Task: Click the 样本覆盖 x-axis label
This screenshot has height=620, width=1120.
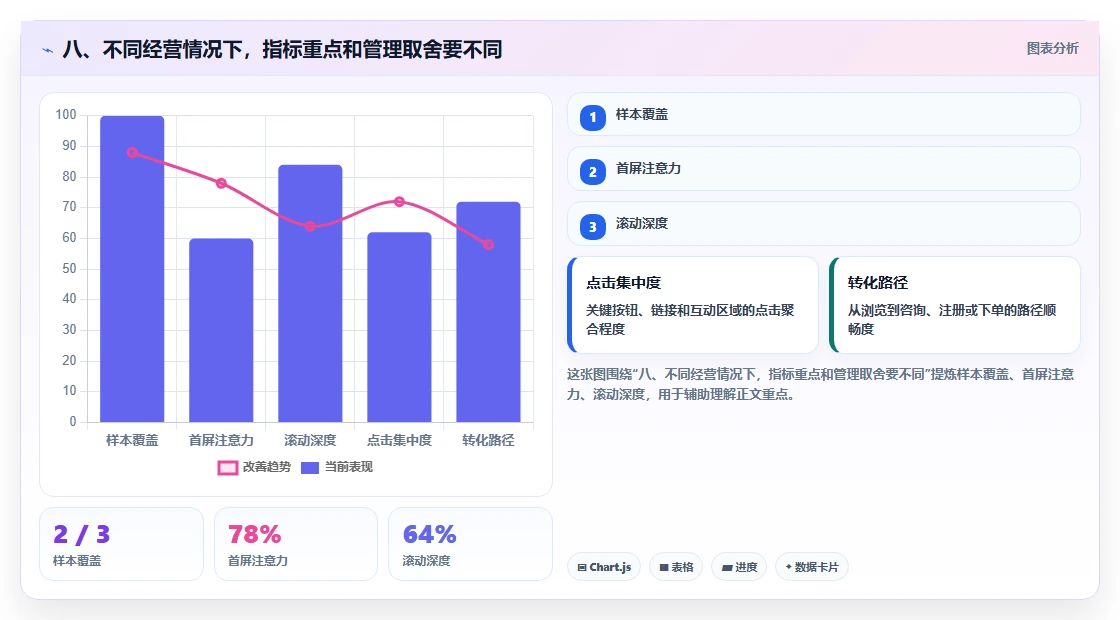Action: pos(132,441)
